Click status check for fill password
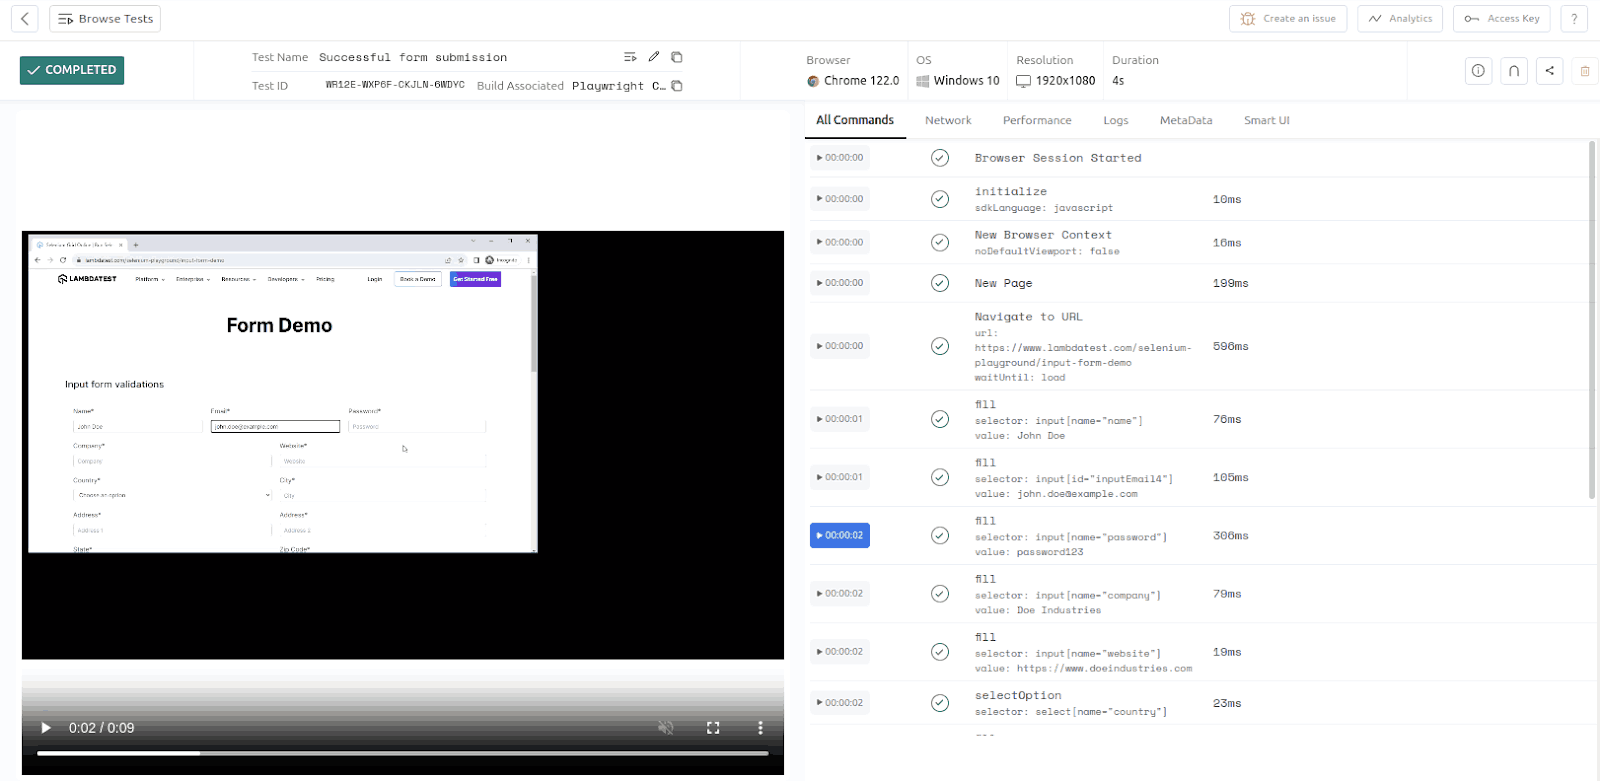 coord(940,535)
